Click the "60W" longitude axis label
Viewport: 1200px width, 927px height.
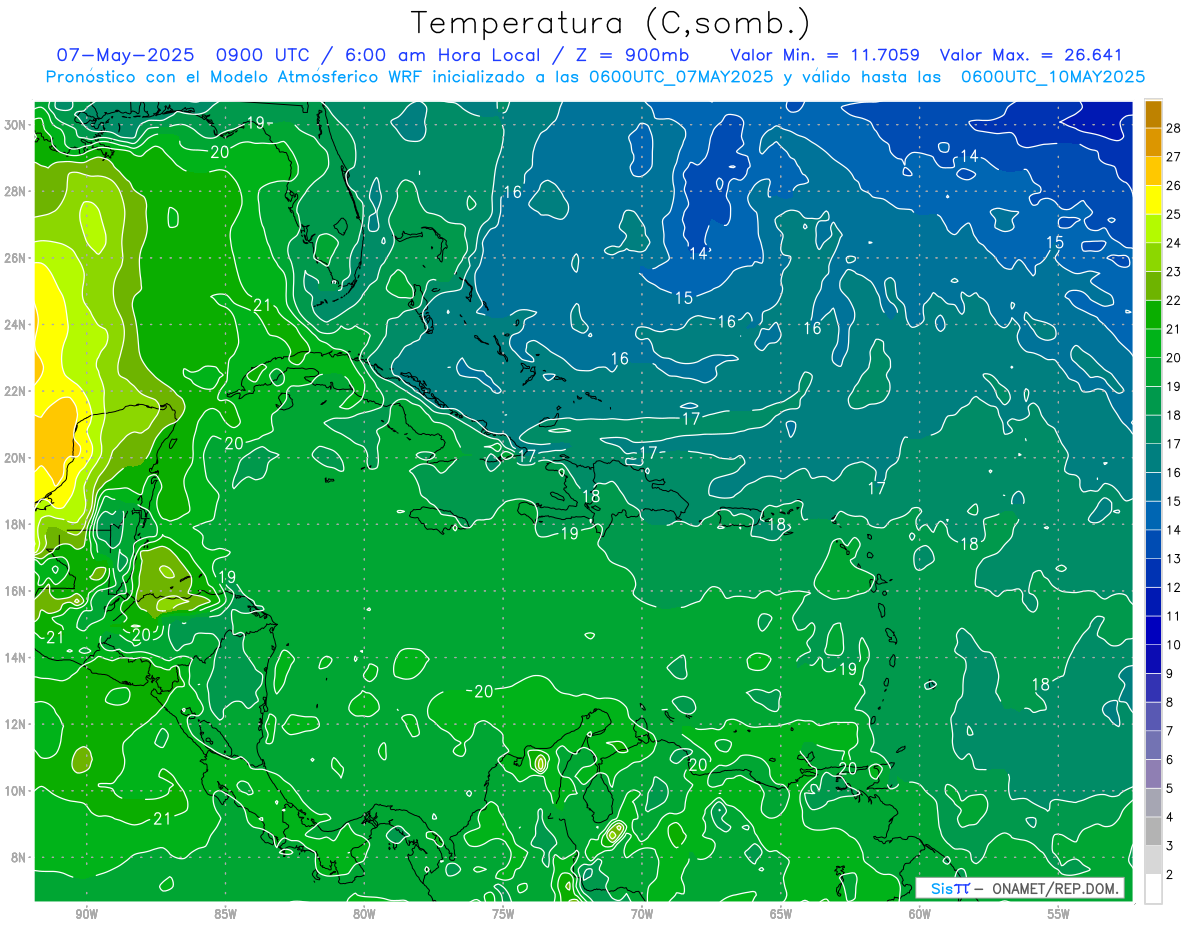920,914
